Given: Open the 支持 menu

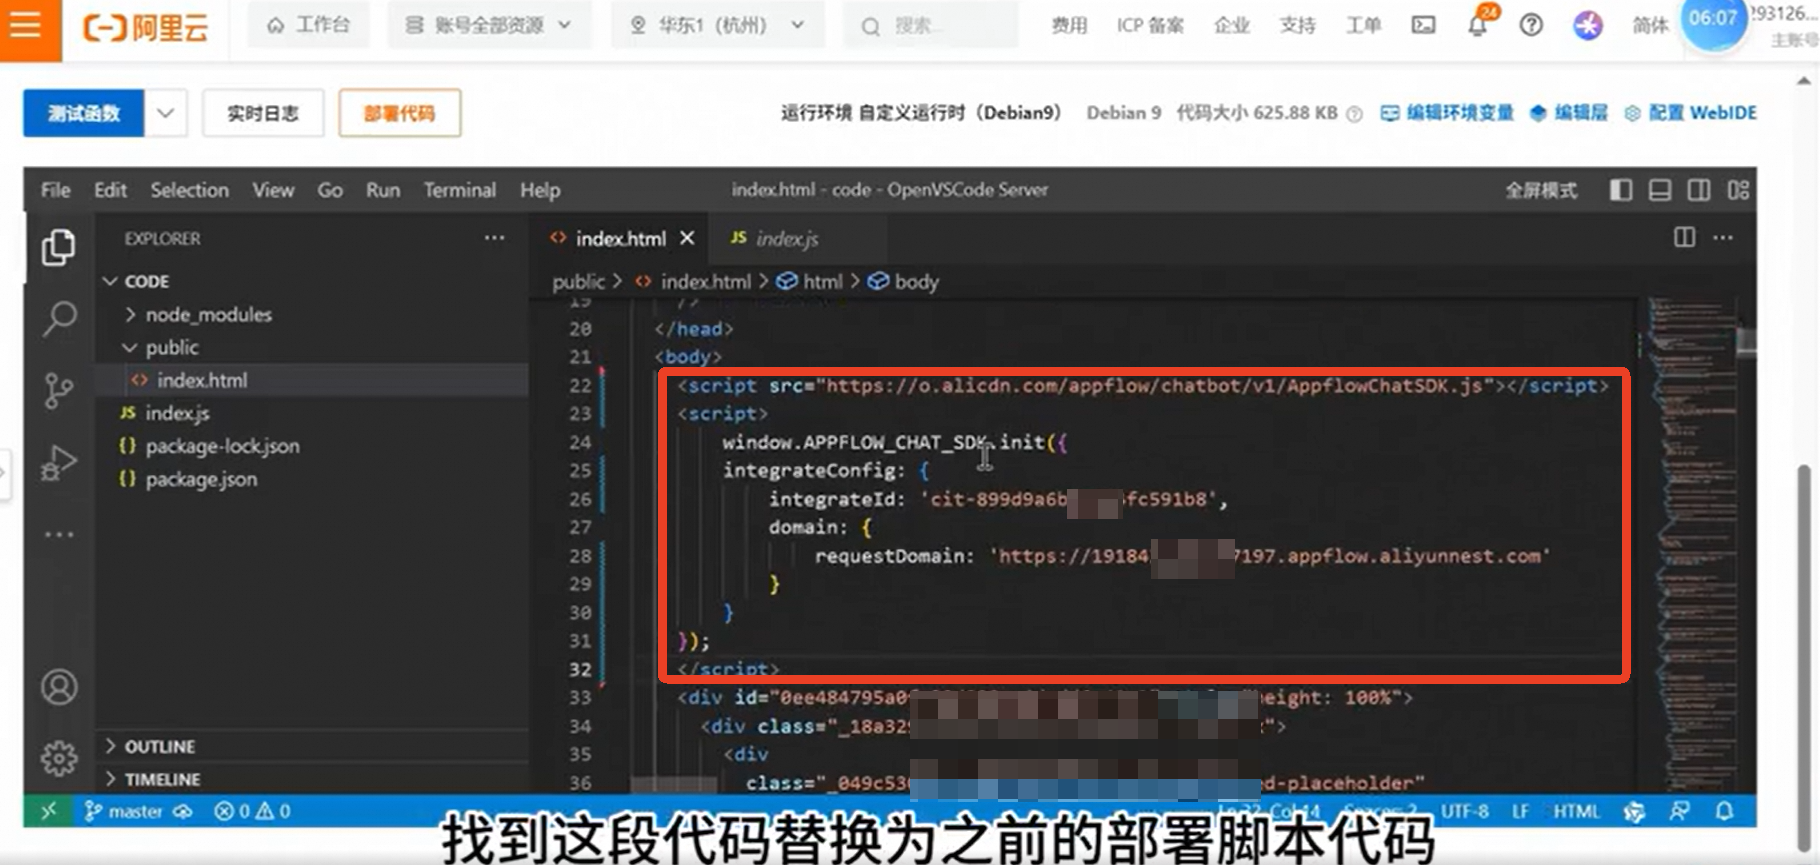Looking at the screenshot, I should [x=1297, y=25].
